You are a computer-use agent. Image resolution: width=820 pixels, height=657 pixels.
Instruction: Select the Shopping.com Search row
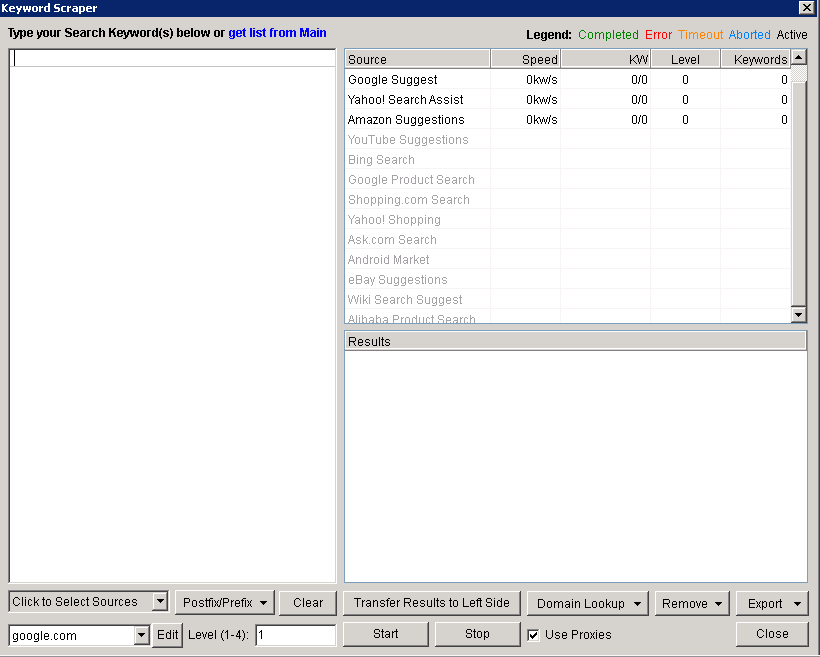click(568, 200)
